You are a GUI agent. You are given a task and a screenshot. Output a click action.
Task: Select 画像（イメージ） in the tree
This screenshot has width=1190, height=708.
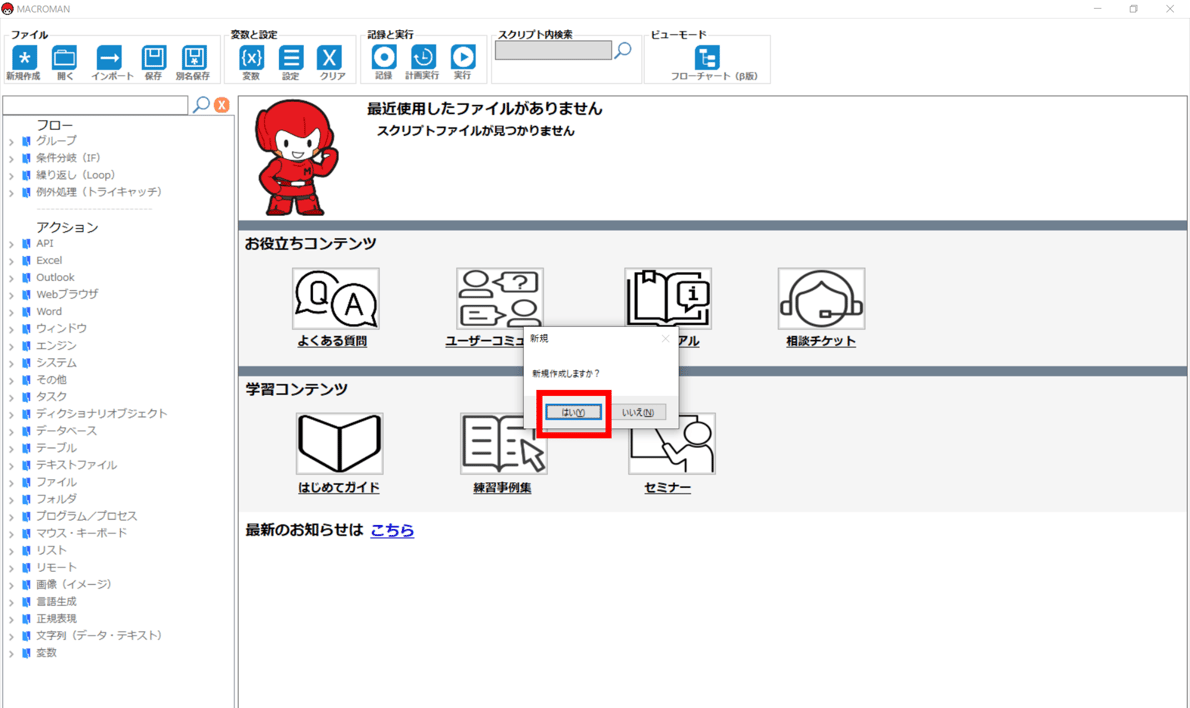point(74,584)
